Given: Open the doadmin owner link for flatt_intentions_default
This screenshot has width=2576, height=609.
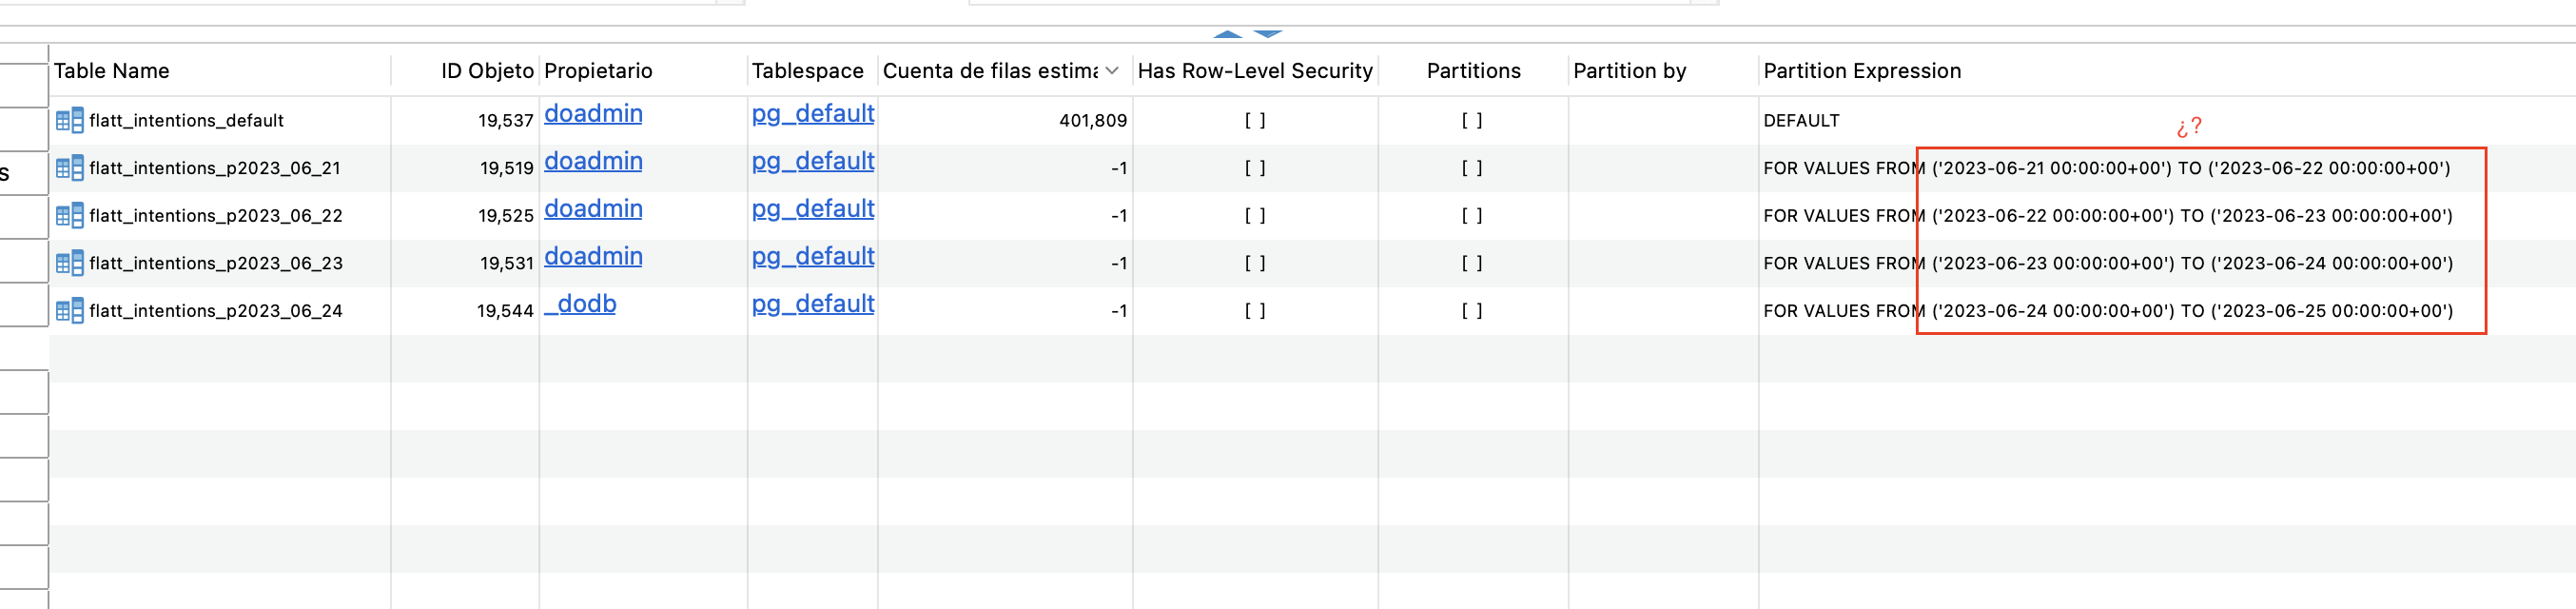Looking at the screenshot, I should point(592,113).
